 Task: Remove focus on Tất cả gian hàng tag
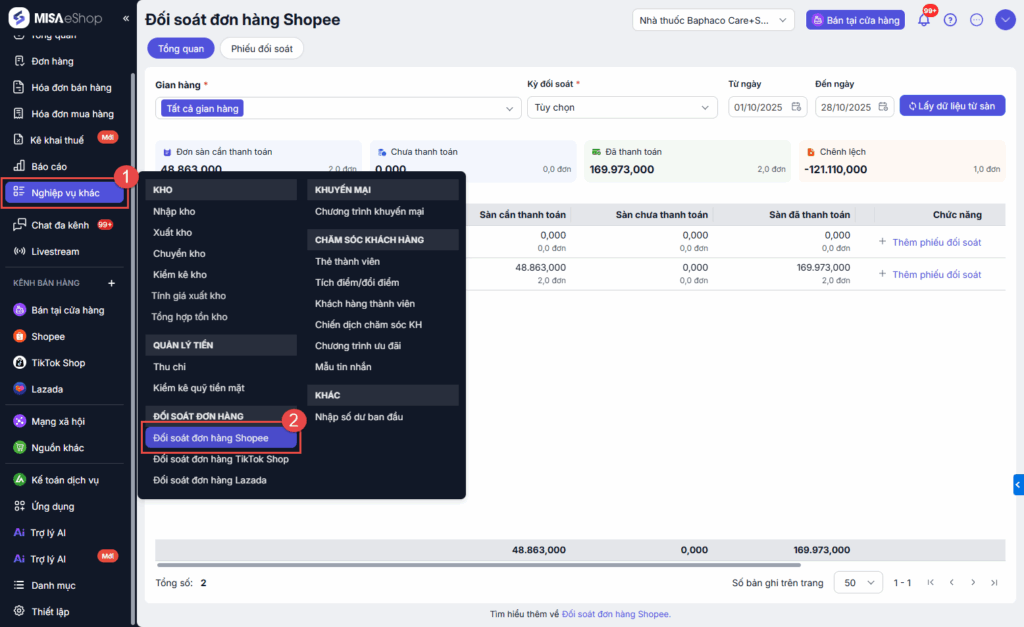(202, 108)
